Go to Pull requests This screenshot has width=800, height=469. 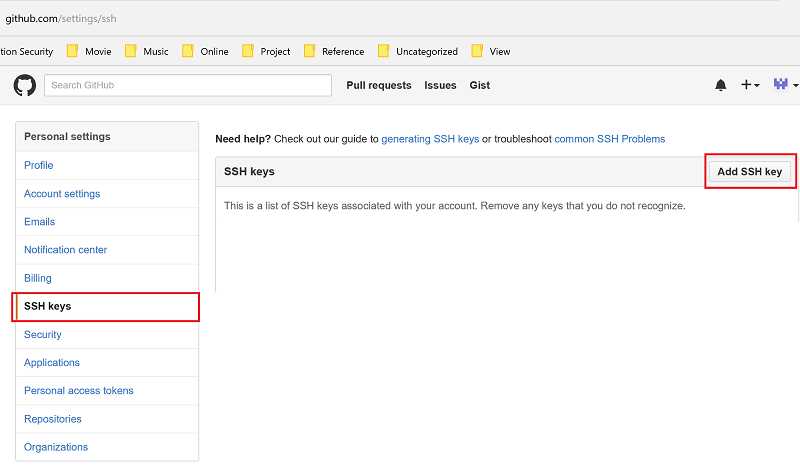(x=379, y=85)
